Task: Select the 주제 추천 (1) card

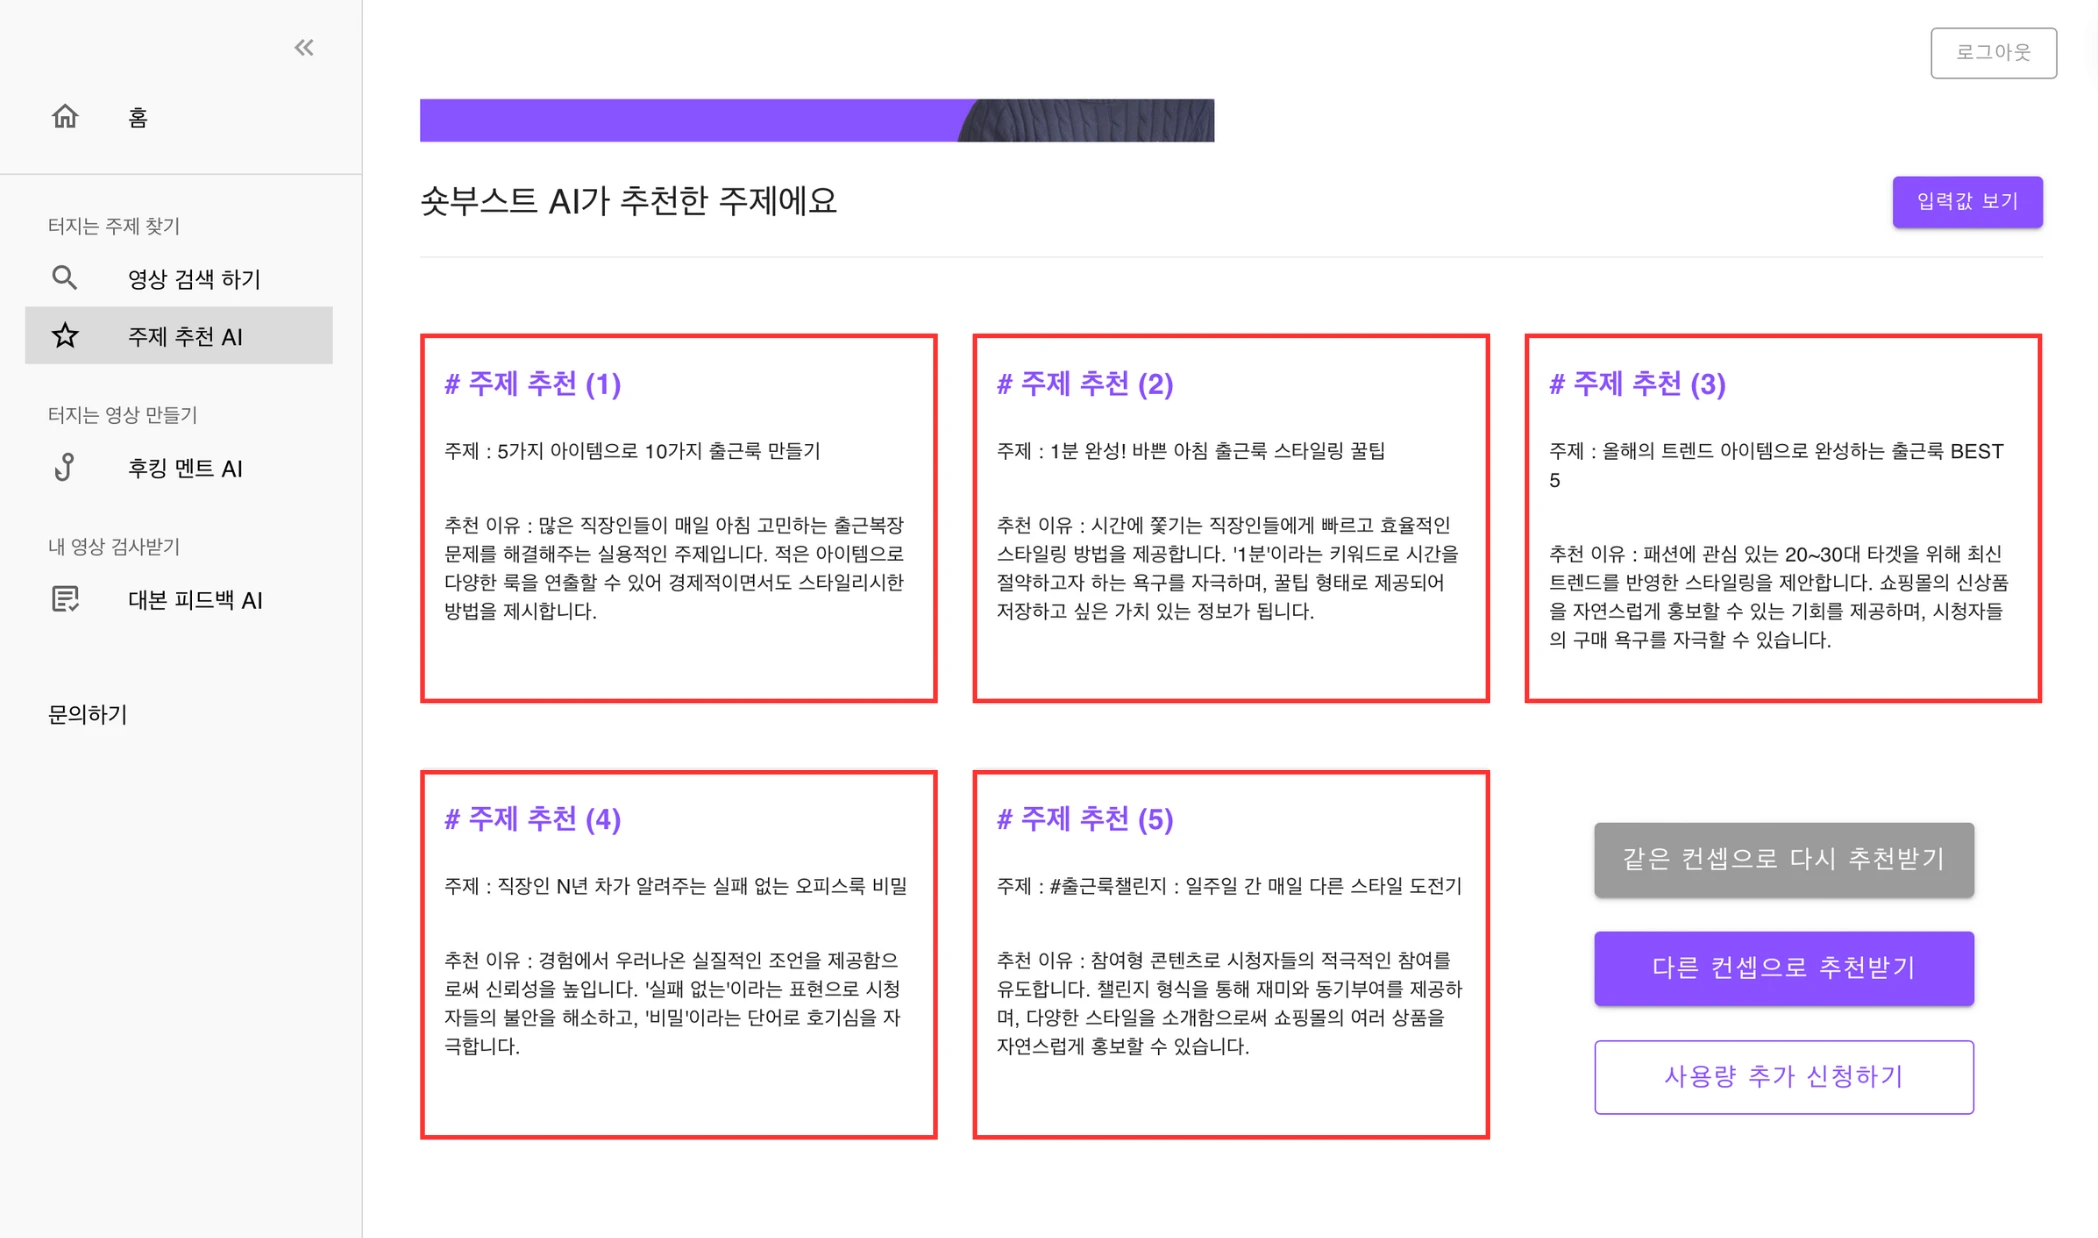Action: coord(679,518)
